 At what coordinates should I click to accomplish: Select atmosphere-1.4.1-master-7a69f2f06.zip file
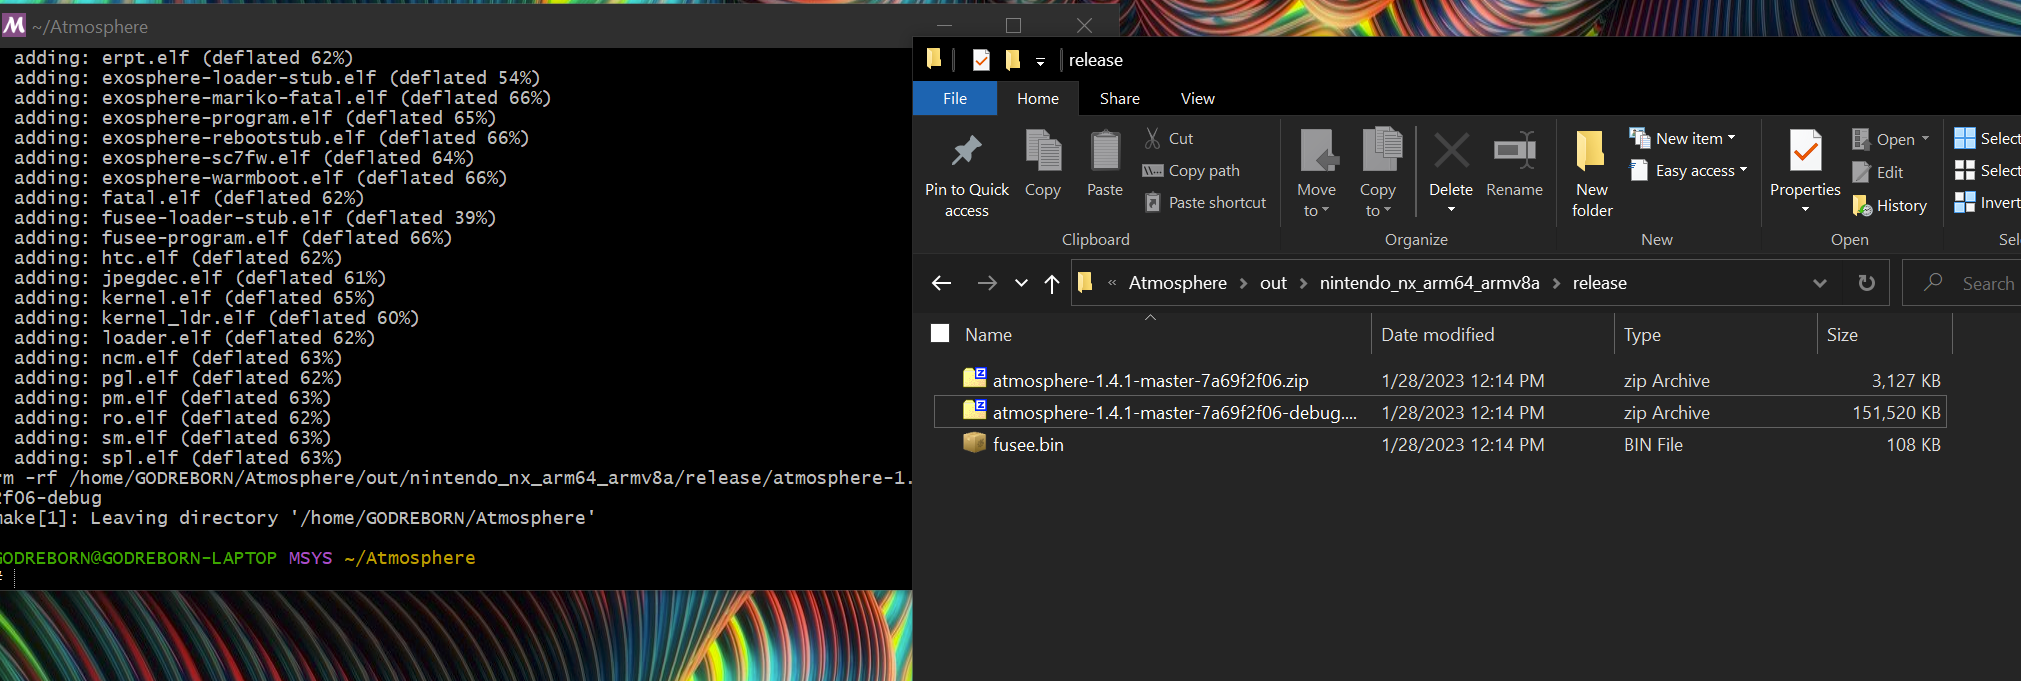click(1150, 381)
